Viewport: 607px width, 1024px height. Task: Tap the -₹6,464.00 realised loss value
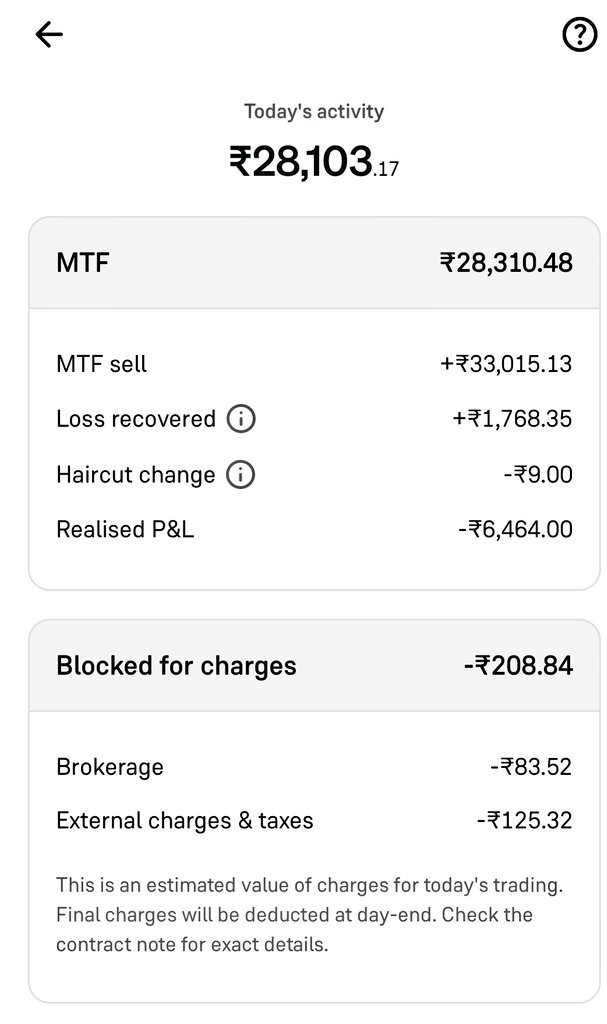pyautogui.click(x=515, y=529)
